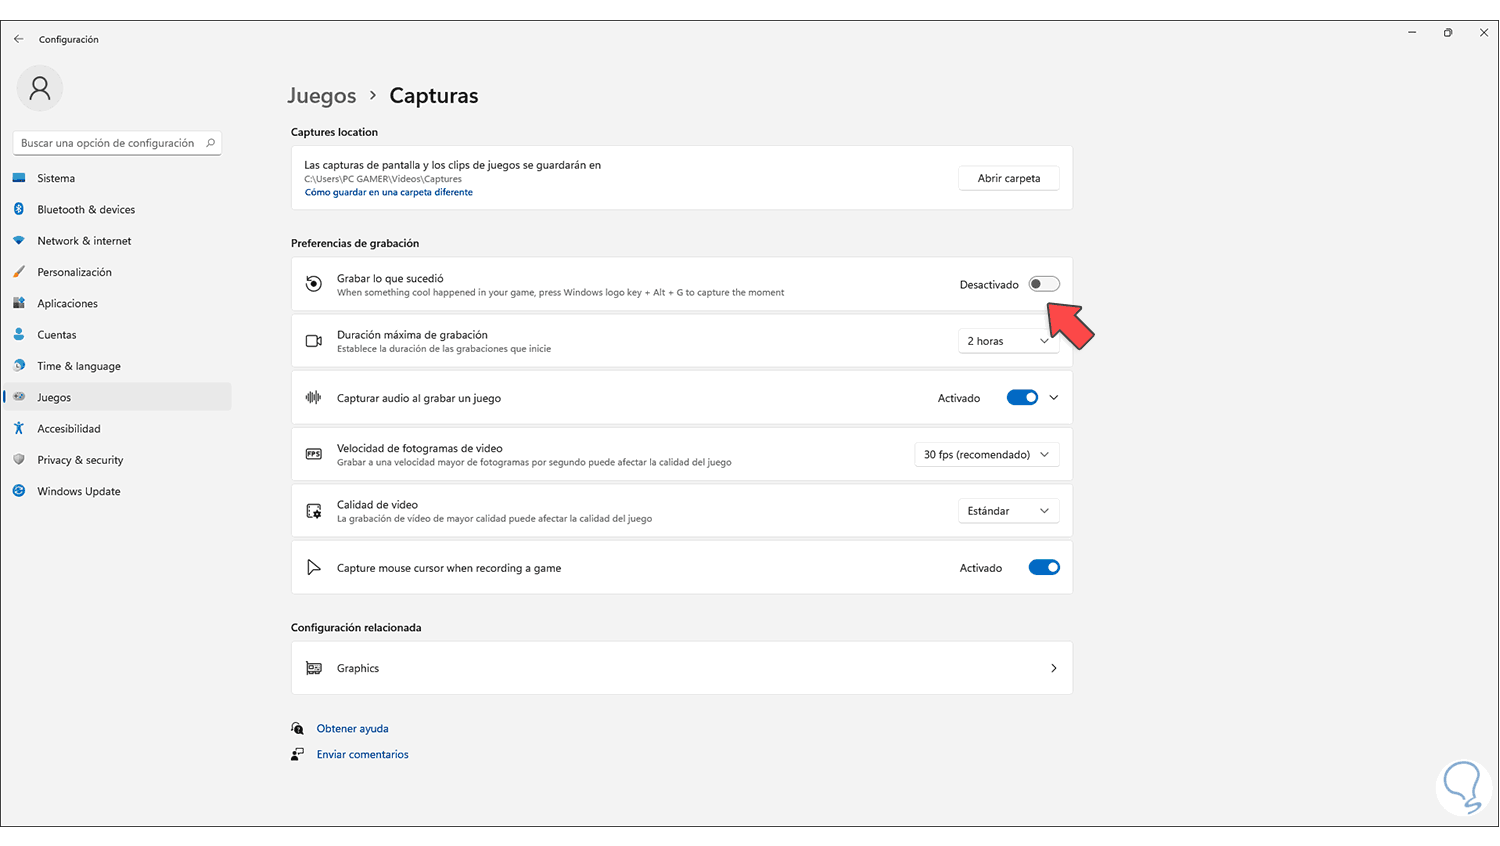Viewport: 1500px width, 846px height.
Task: Disable the 'Capture mouse cursor' toggle
Action: (1044, 568)
